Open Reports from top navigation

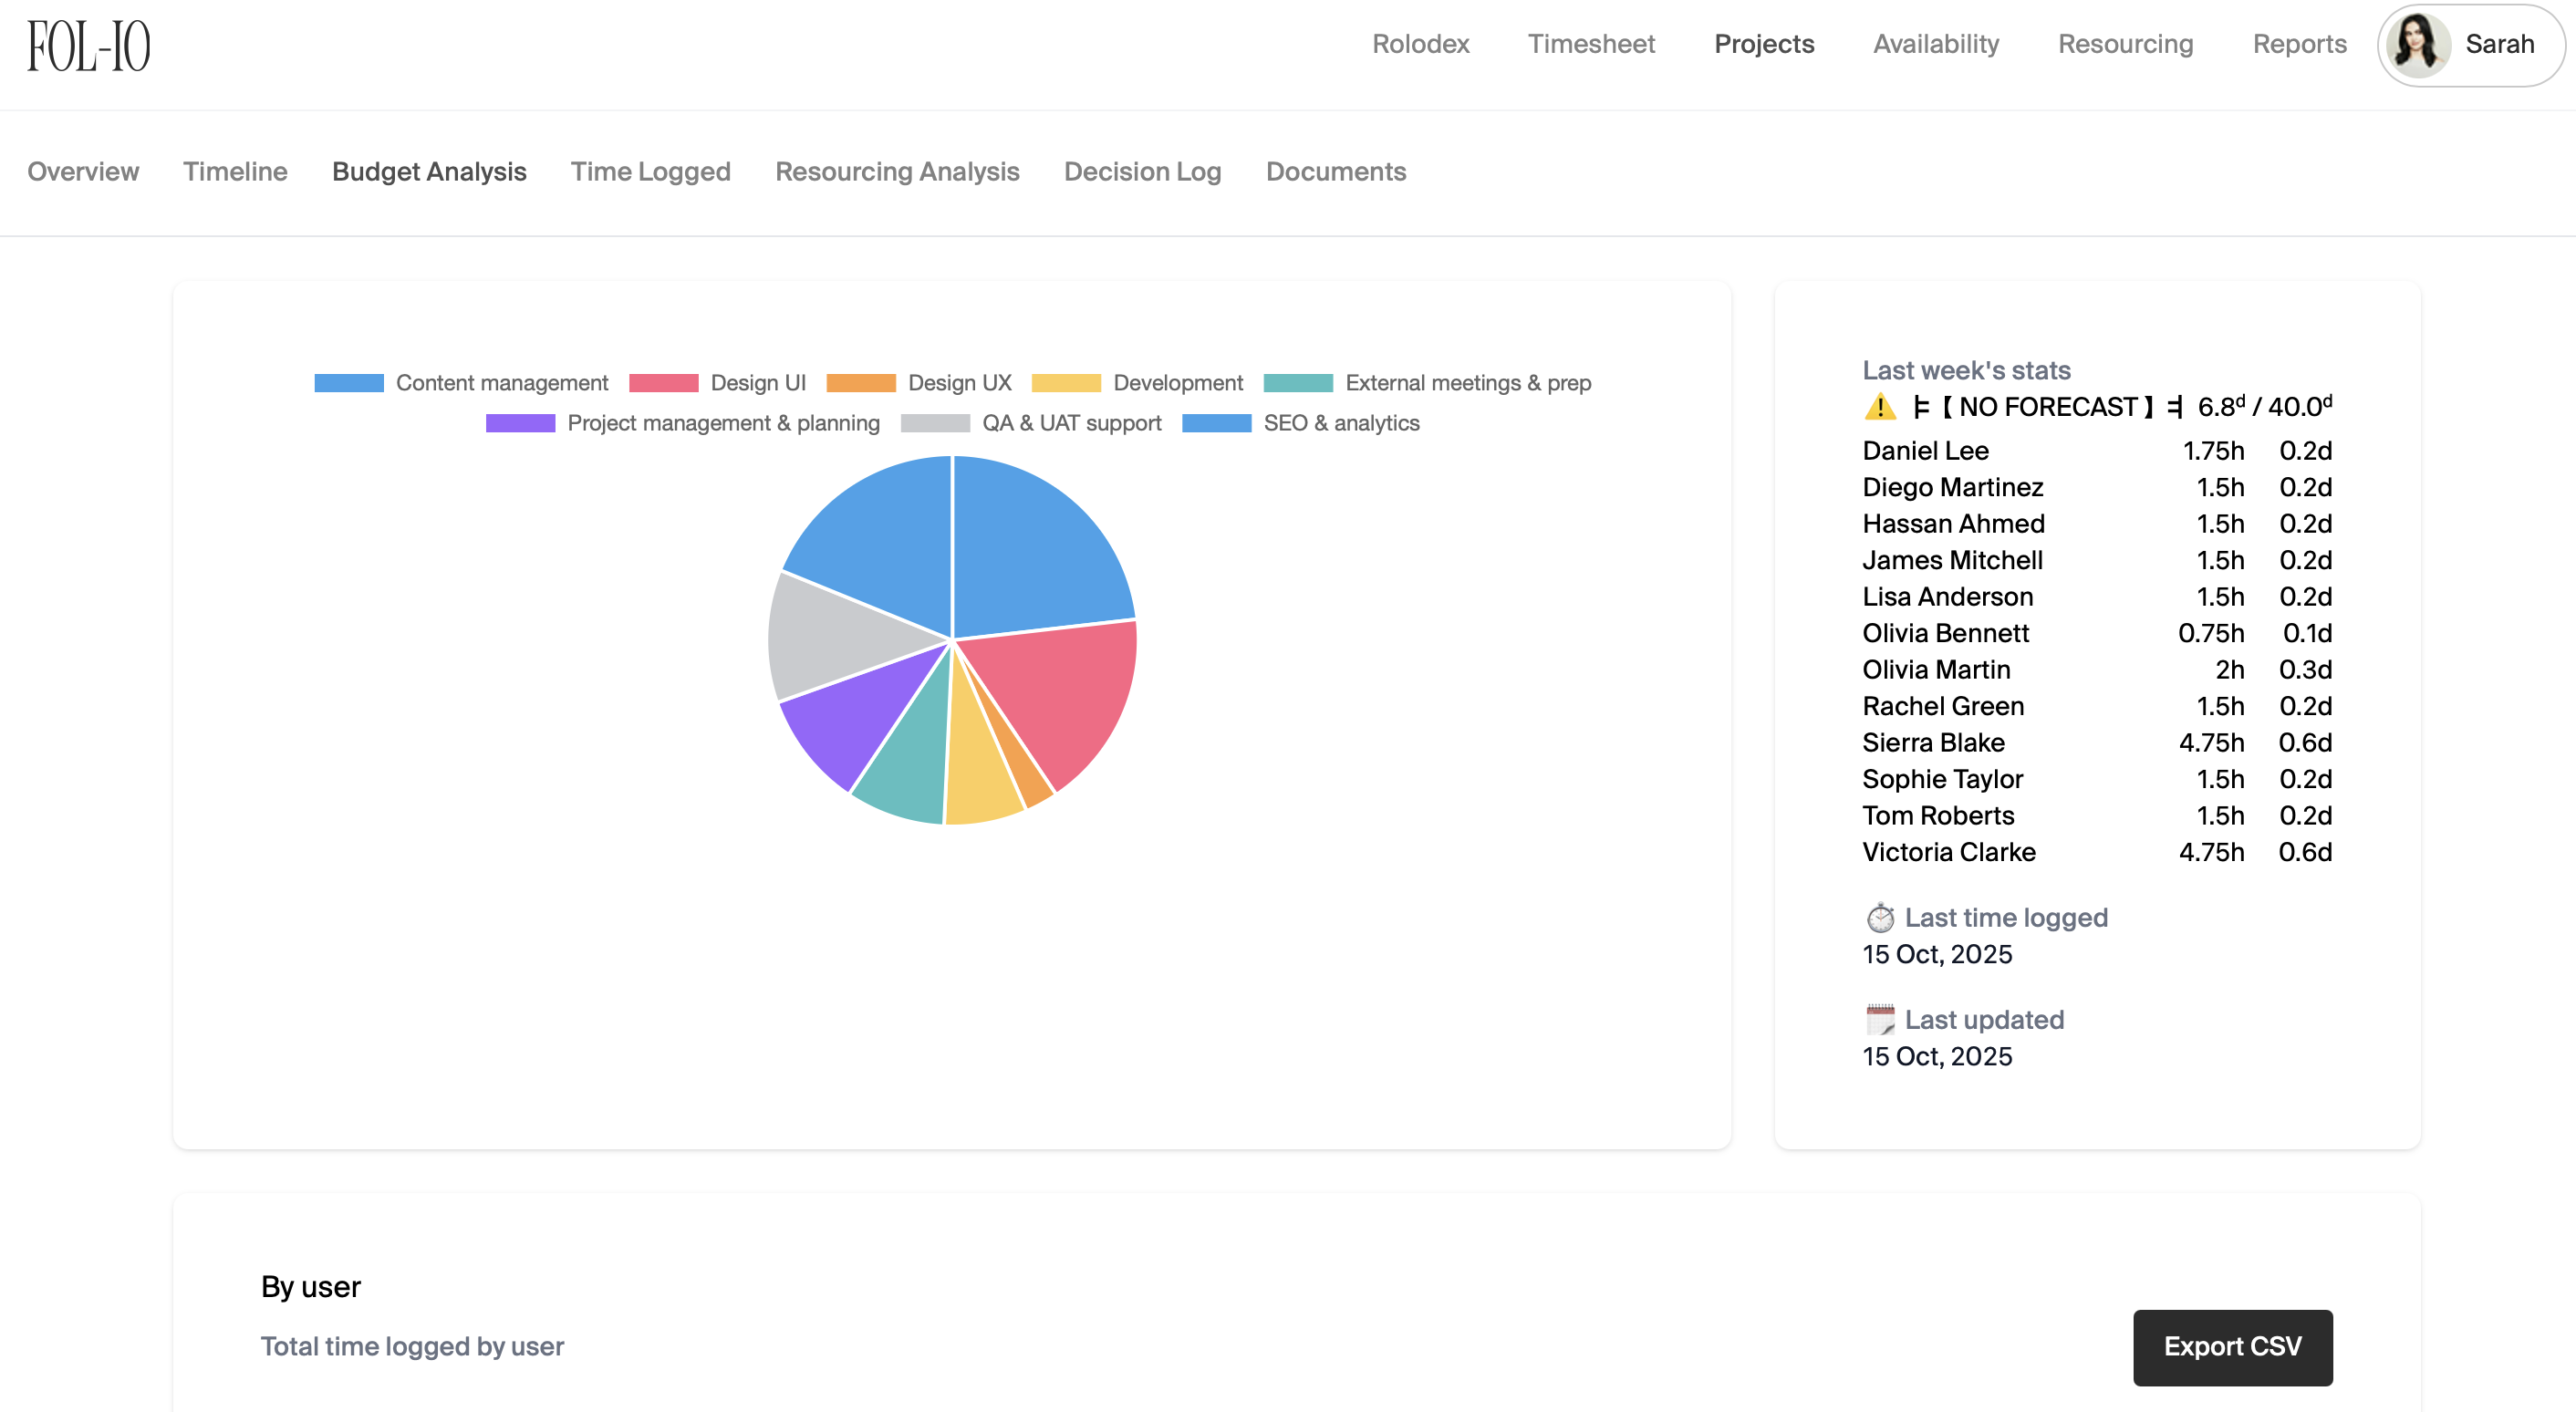click(2299, 44)
